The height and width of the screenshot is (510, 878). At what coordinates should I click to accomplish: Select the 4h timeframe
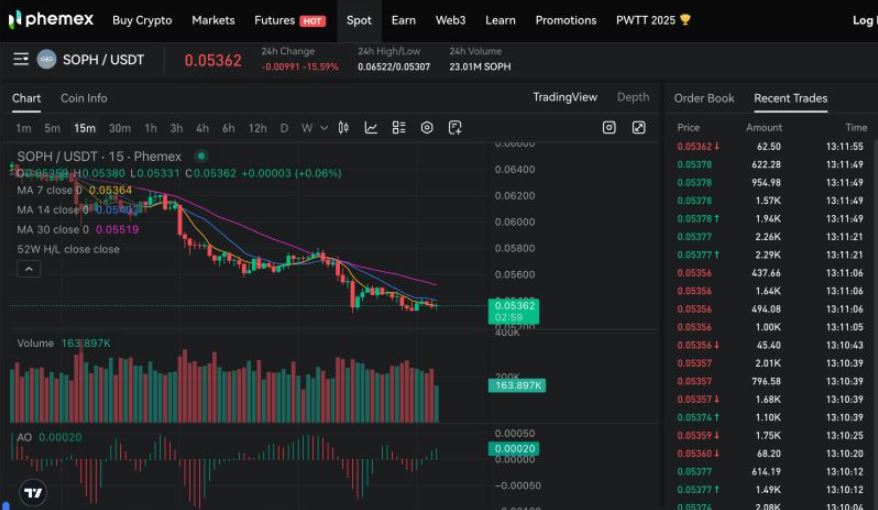[202, 128]
